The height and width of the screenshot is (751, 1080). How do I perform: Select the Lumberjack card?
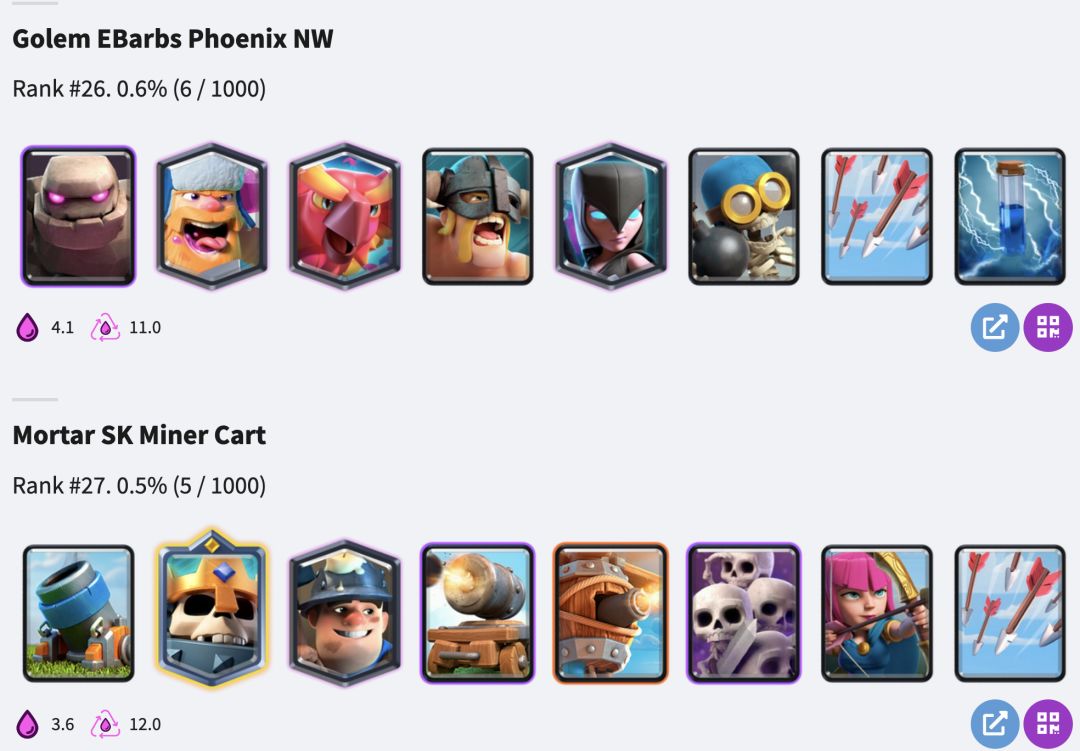211,216
